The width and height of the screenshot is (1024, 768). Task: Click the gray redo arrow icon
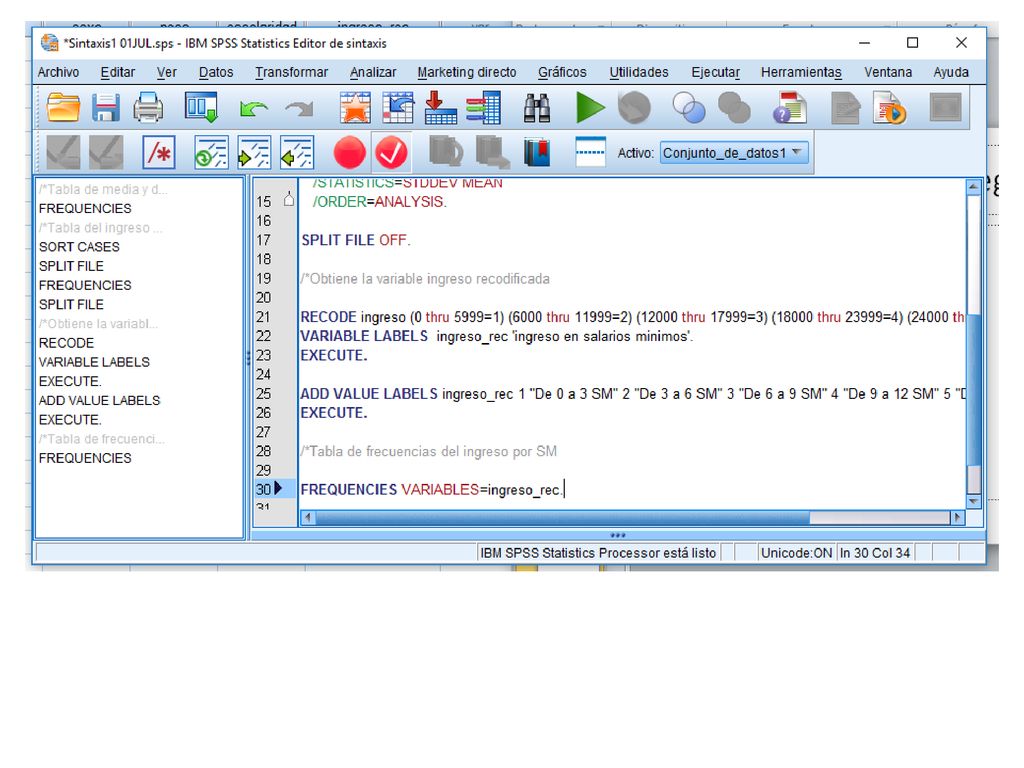click(x=299, y=109)
